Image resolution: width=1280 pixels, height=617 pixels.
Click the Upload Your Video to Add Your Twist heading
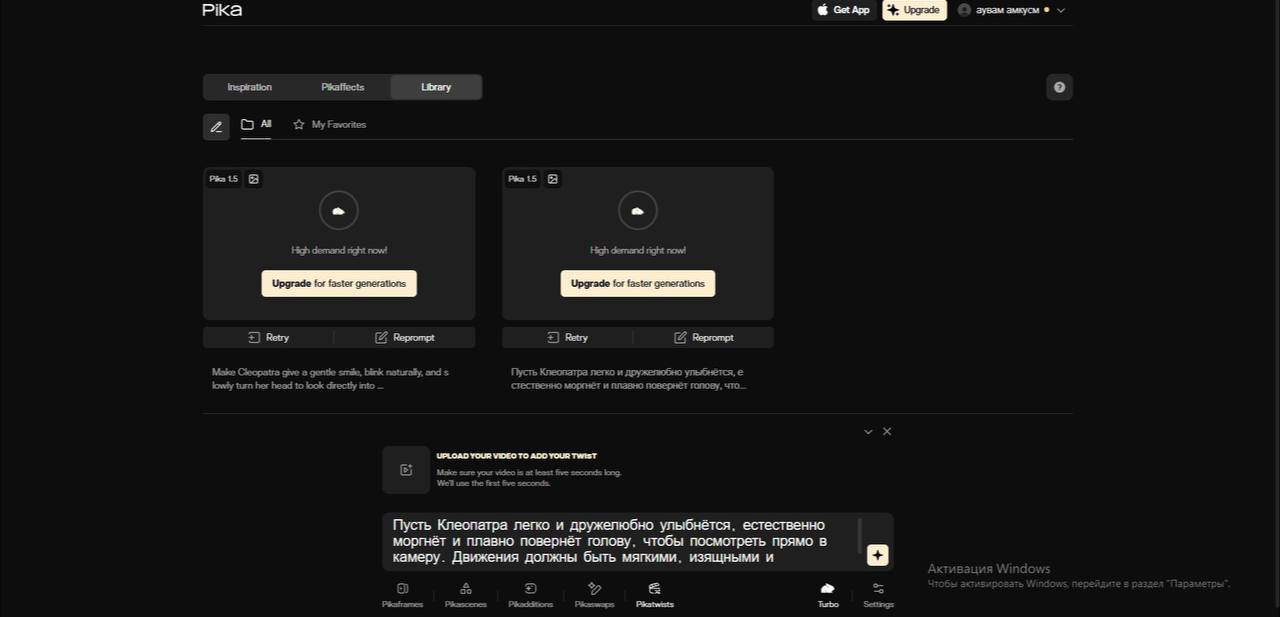516,456
